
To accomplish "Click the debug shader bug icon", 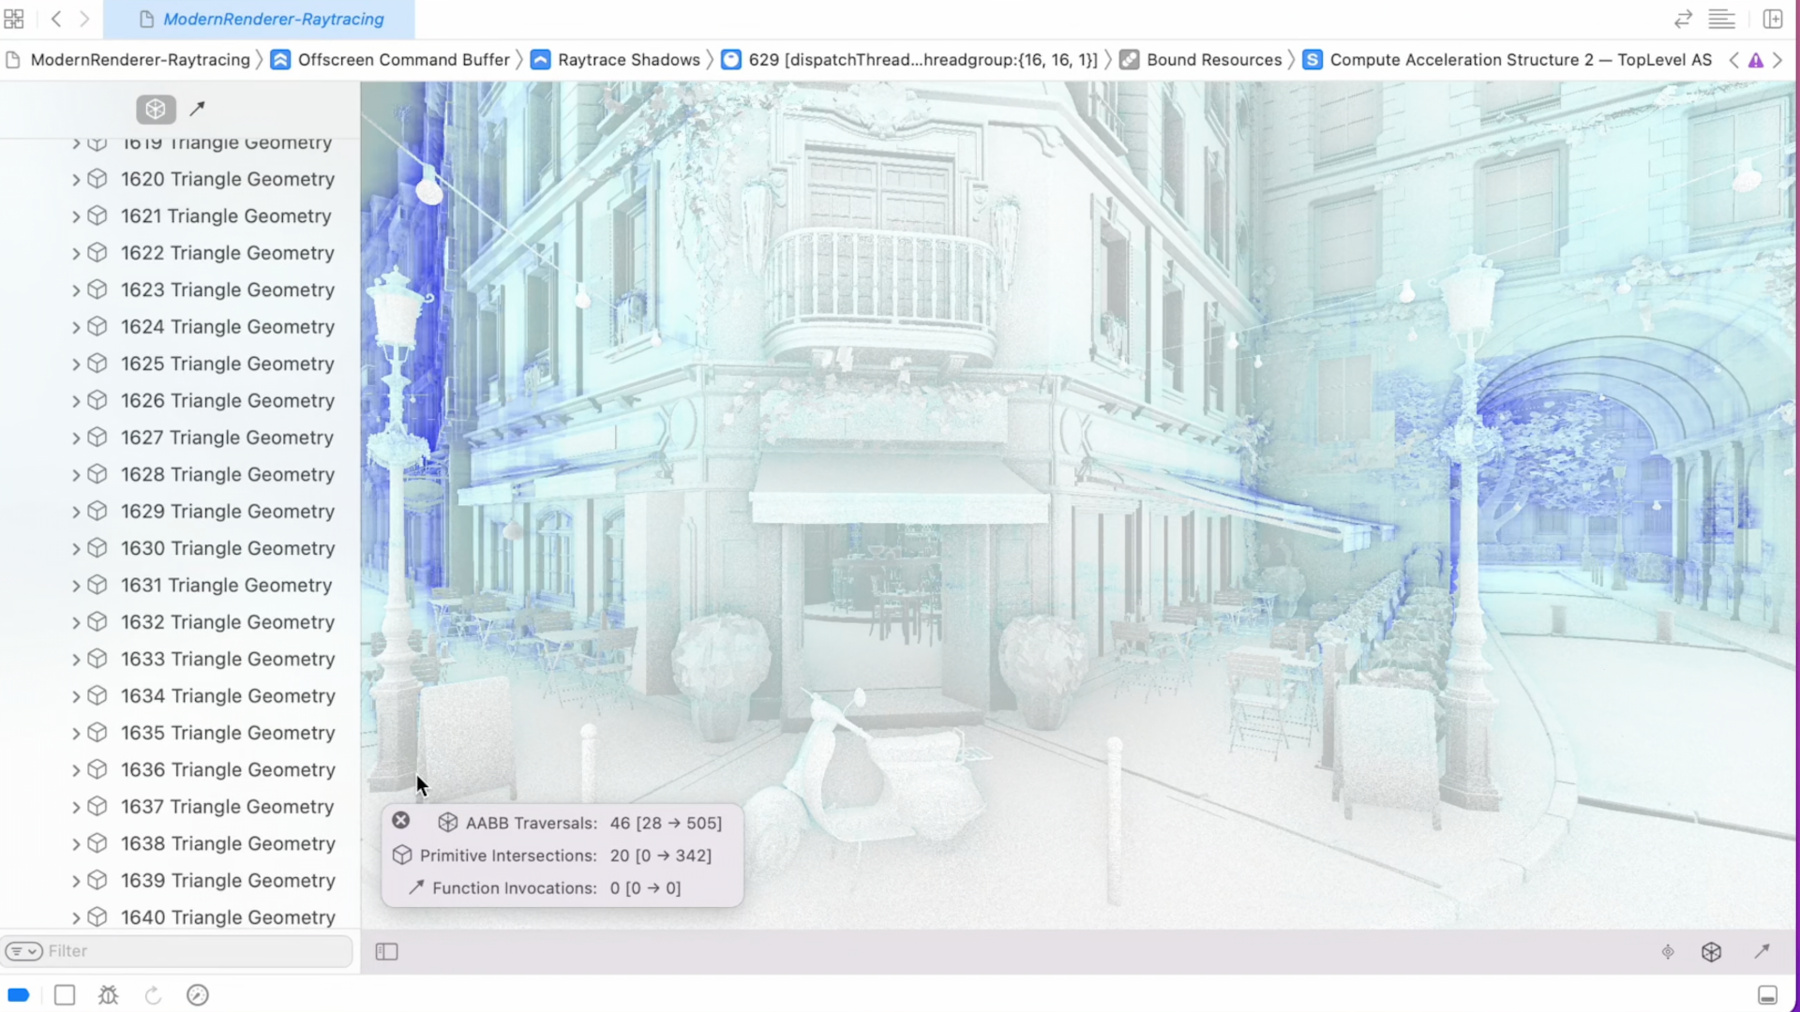I will tap(108, 995).
